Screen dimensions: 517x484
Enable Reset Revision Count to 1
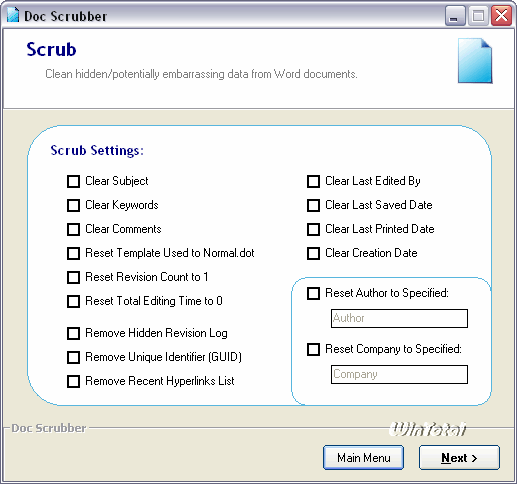(73, 278)
